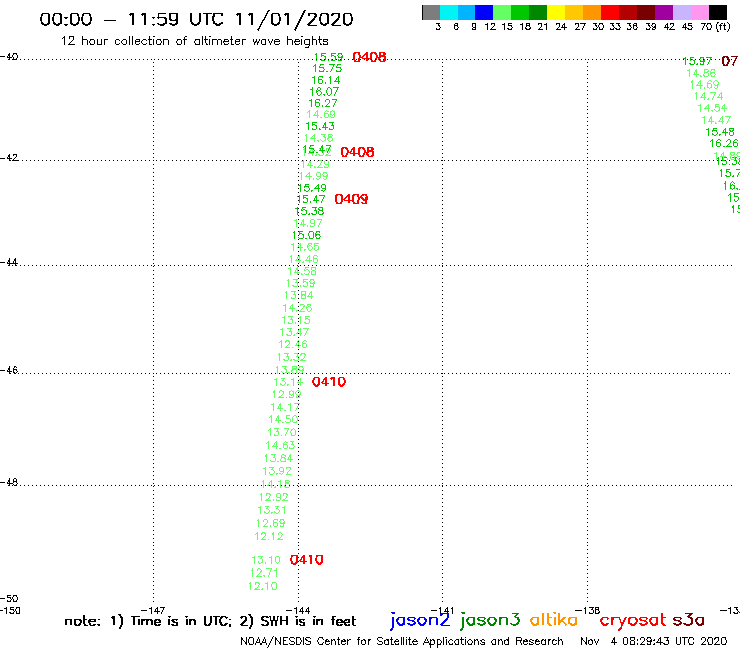Viewport: 740px width, 650px height.
Task: Click the 15.43 wave height value
Action: [320, 127]
